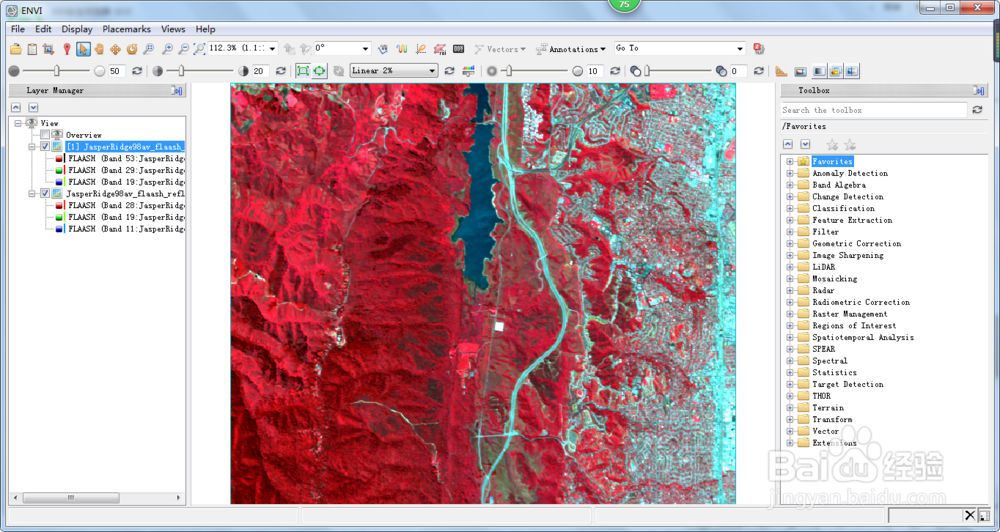1000x532 pixels.
Task: Select the Favorites toolbox folder
Action: [x=832, y=161]
